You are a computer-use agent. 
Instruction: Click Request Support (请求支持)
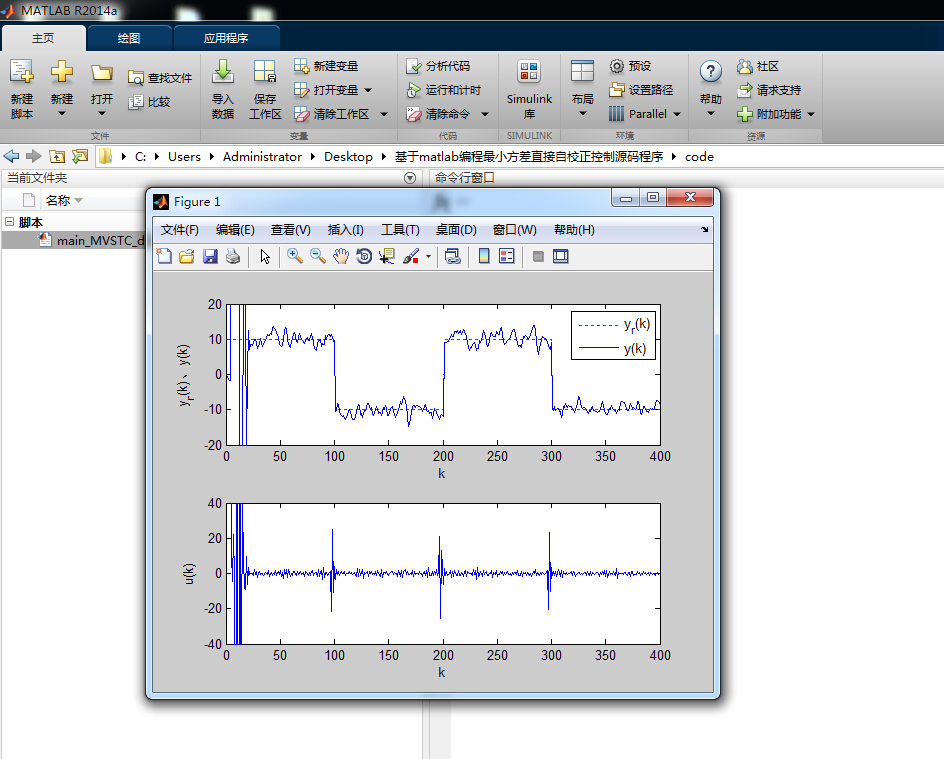769,90
